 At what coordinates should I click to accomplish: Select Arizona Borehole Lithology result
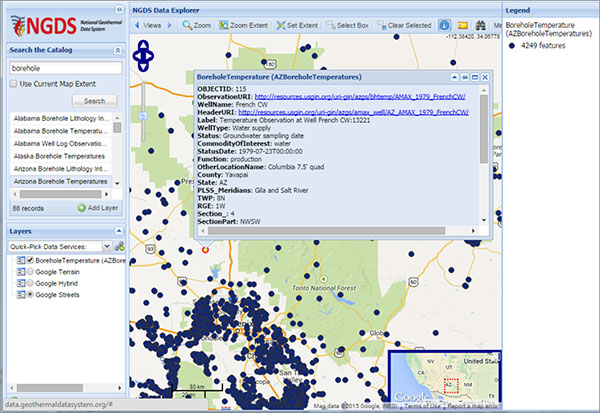point(61,169)
